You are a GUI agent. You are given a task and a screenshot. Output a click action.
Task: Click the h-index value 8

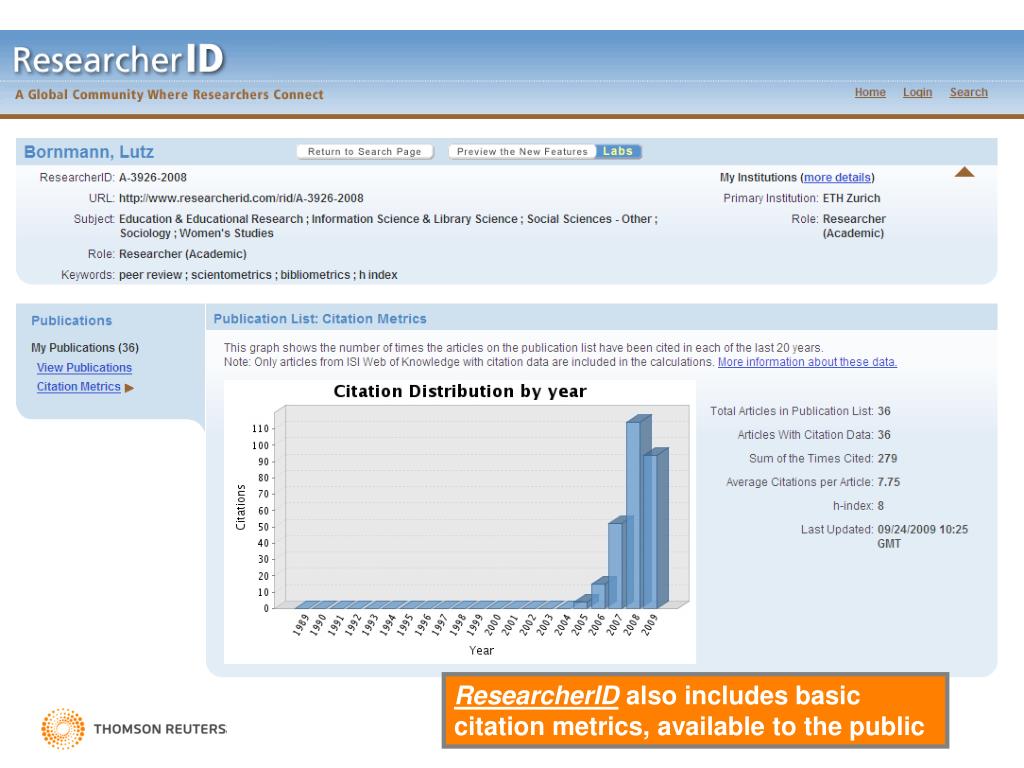[881, 505]
